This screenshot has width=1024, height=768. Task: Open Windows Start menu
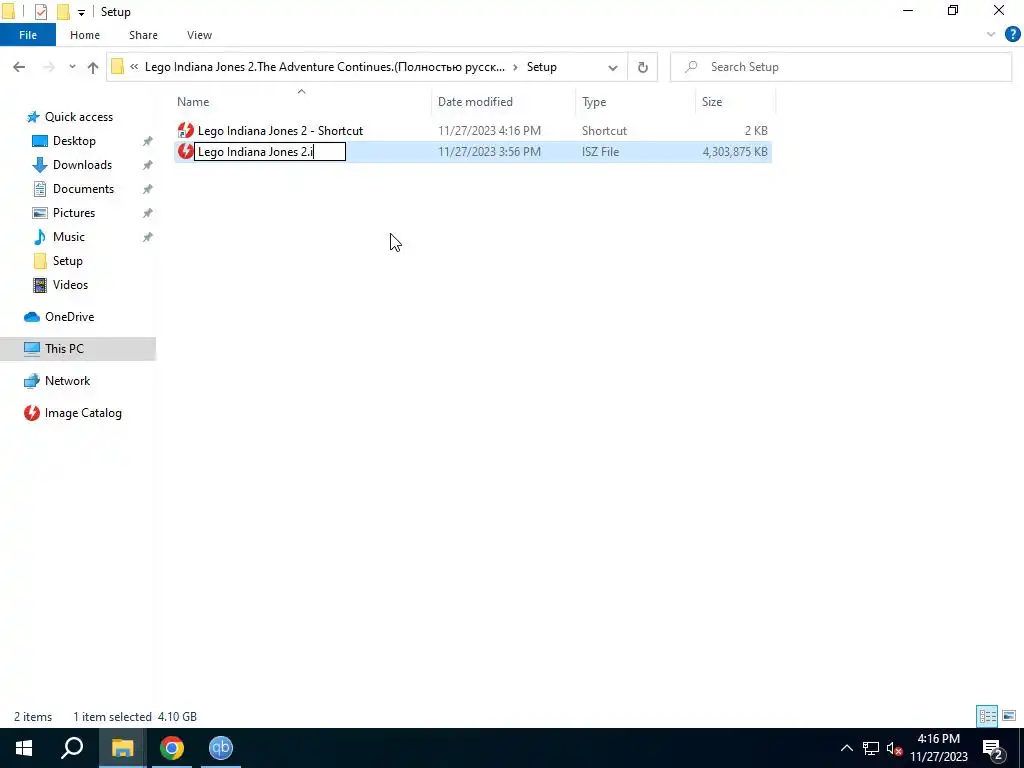tap(24, 748)
